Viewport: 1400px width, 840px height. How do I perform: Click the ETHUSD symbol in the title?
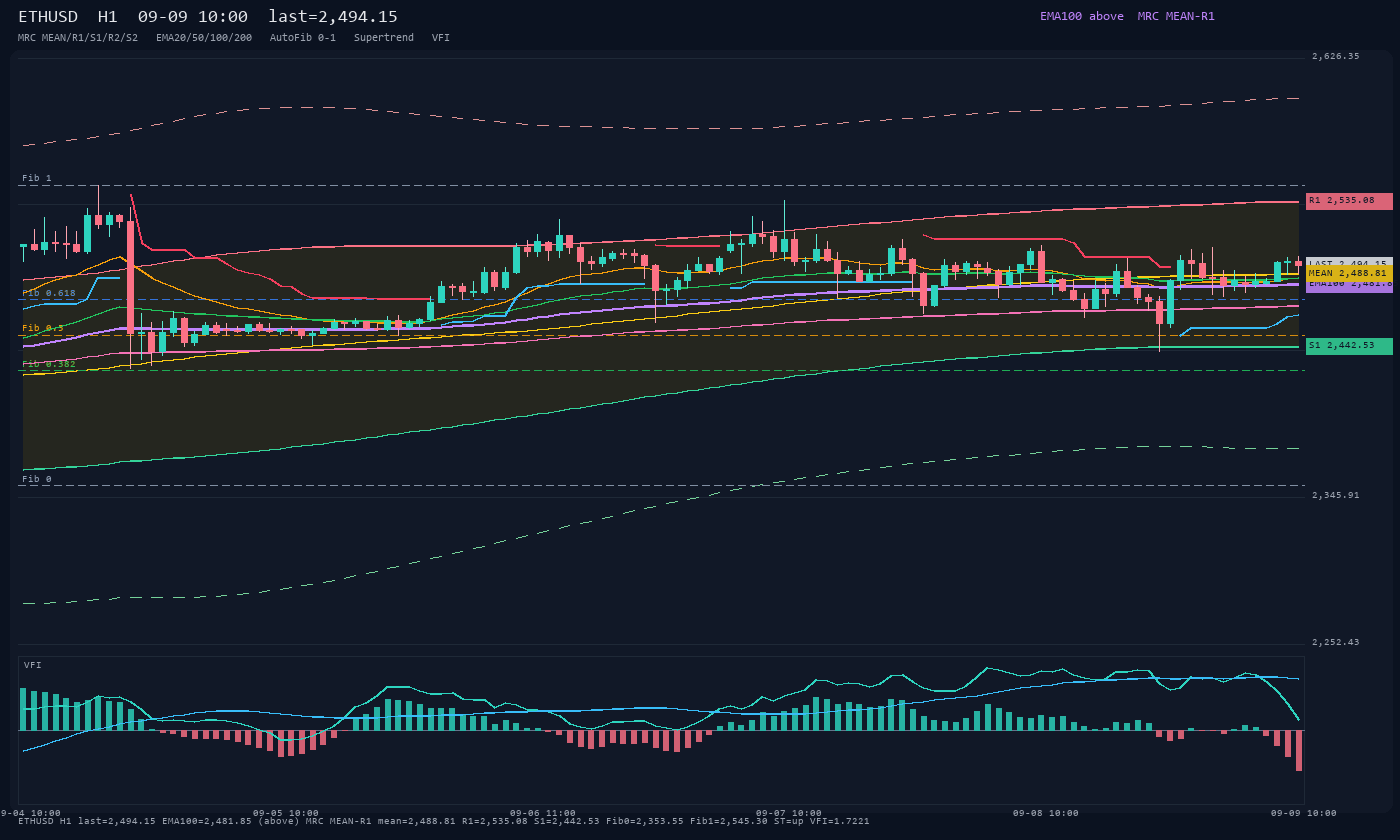click(48, 17)
